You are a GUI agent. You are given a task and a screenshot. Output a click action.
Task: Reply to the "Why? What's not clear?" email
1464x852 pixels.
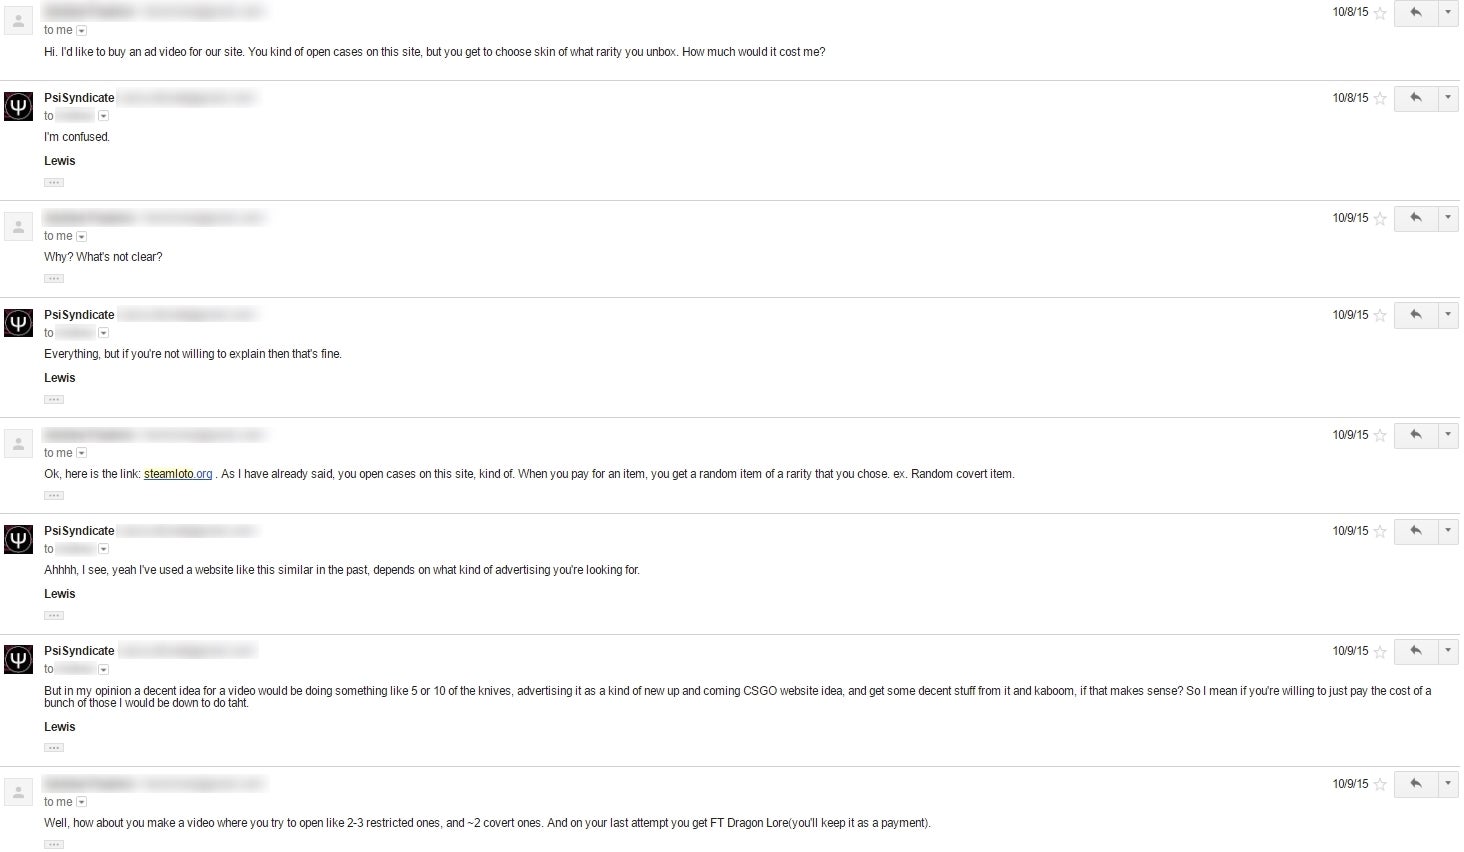(1415, 218)
